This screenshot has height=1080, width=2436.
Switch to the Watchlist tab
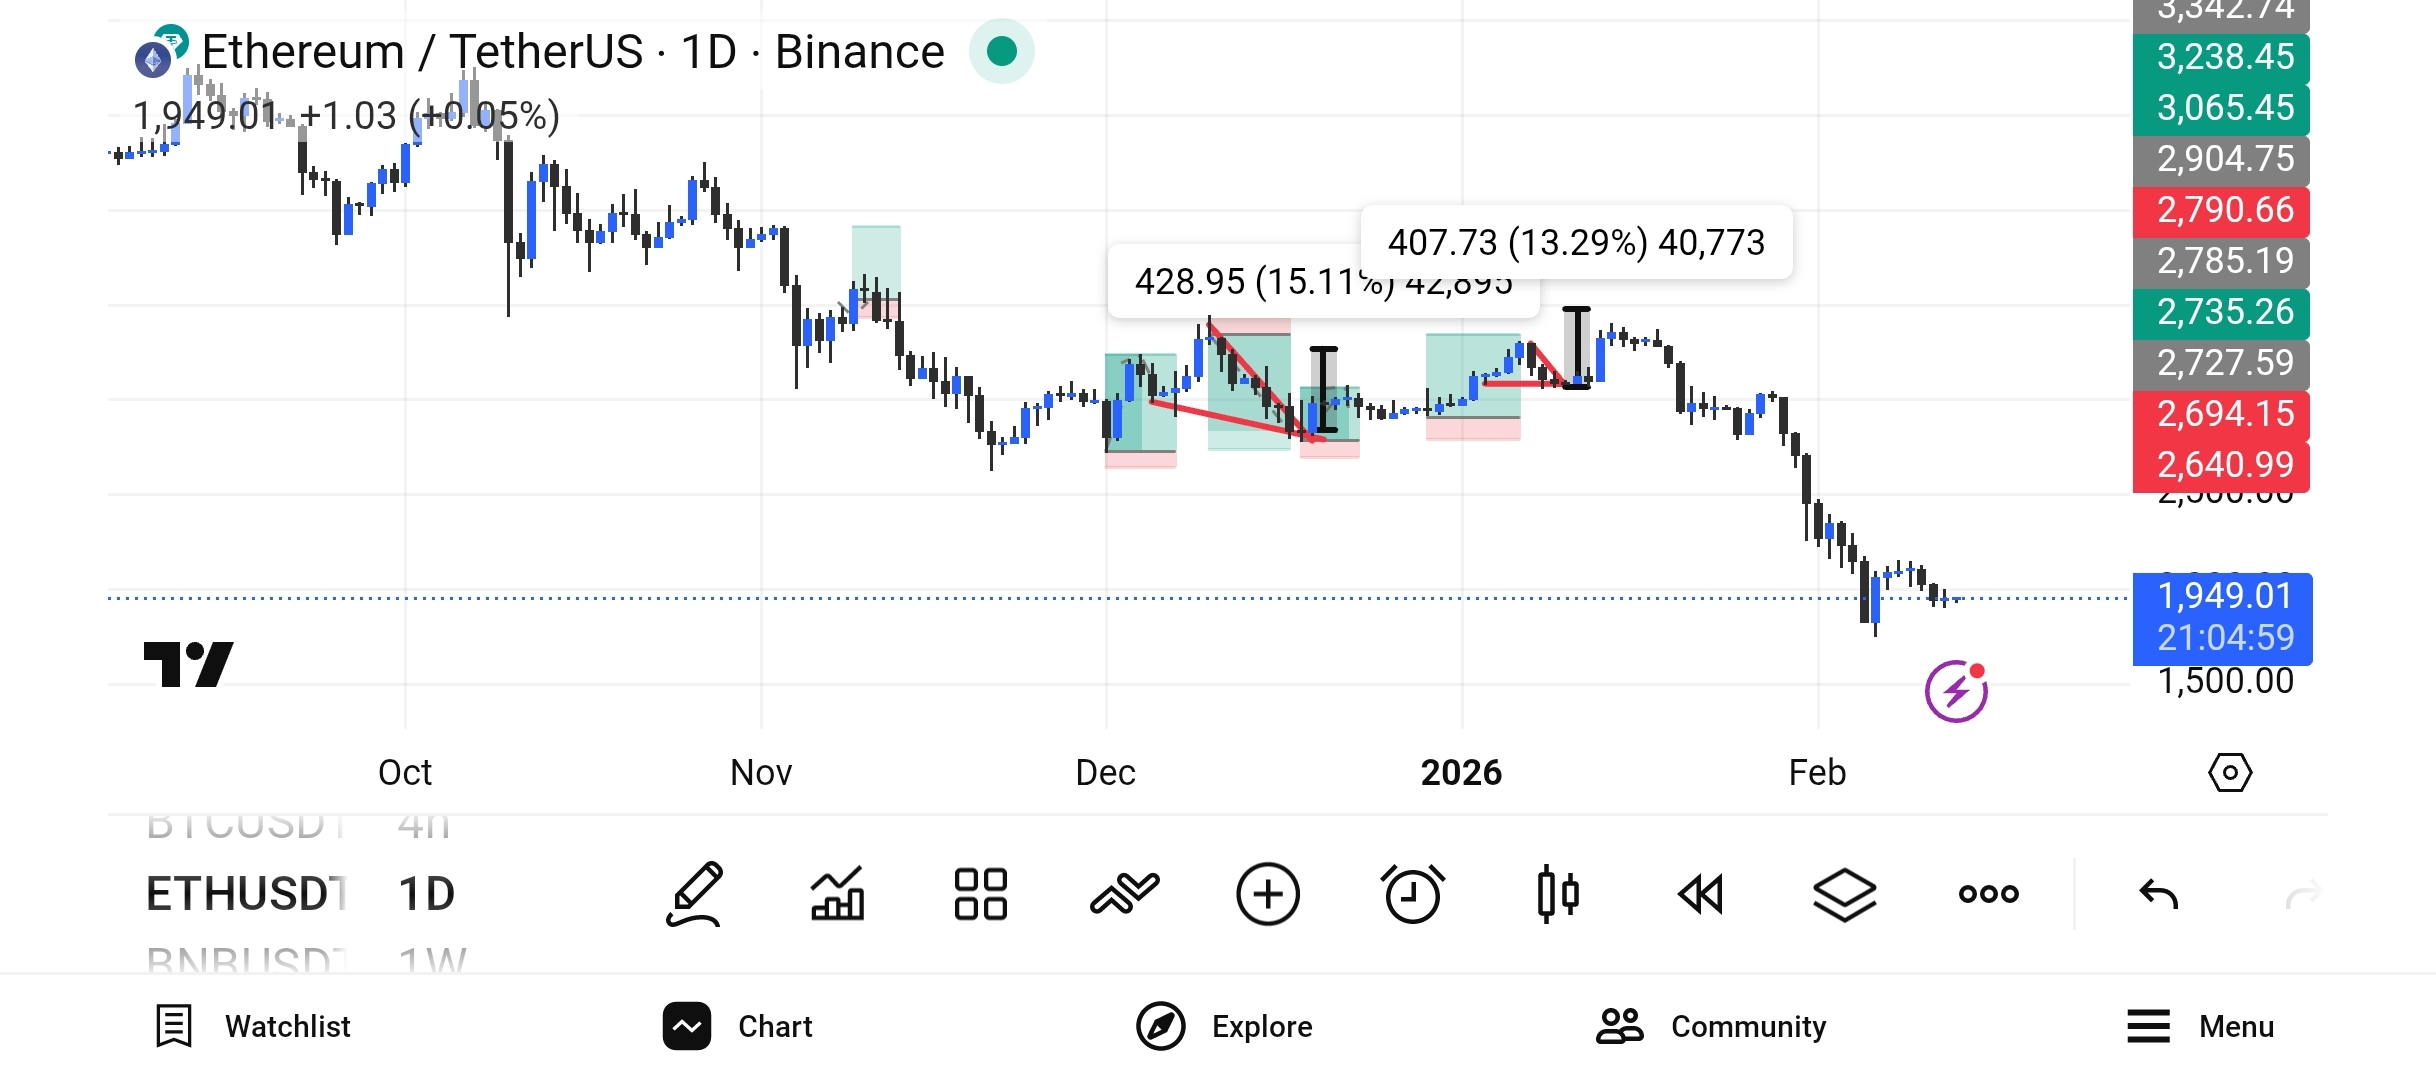point(254,1026)
